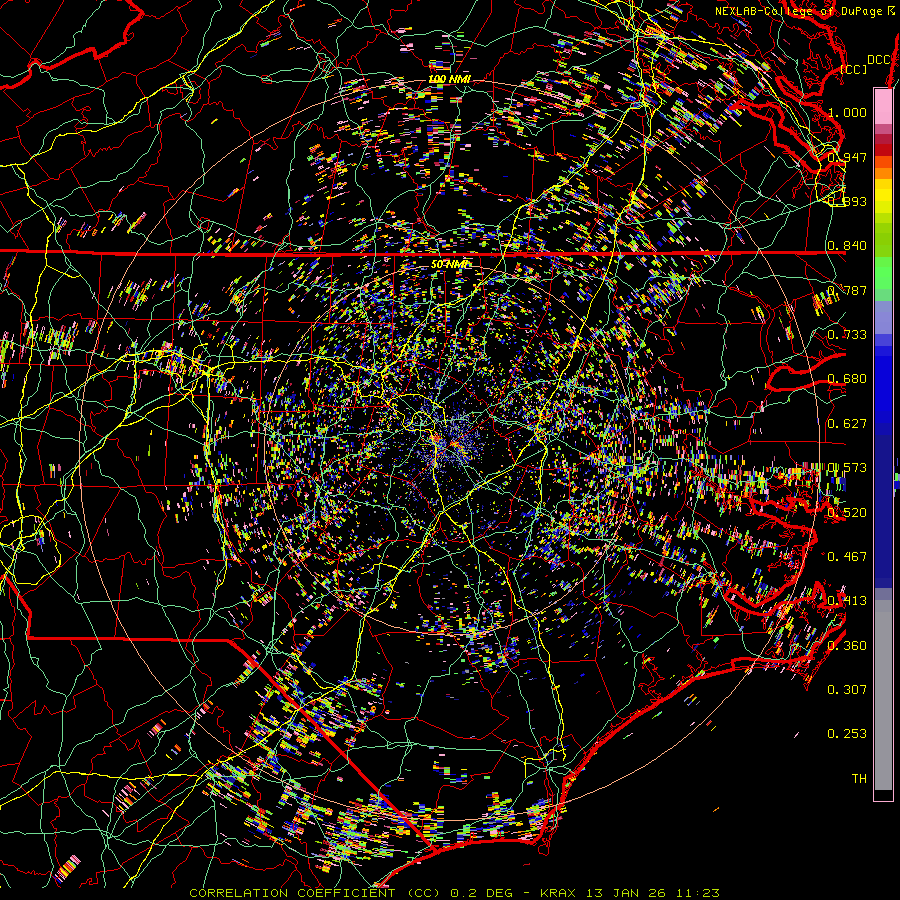The width and height of the screenshot is (900, 900).
Task: Pick the pink segment of the color bar
Action: point(883,107)
